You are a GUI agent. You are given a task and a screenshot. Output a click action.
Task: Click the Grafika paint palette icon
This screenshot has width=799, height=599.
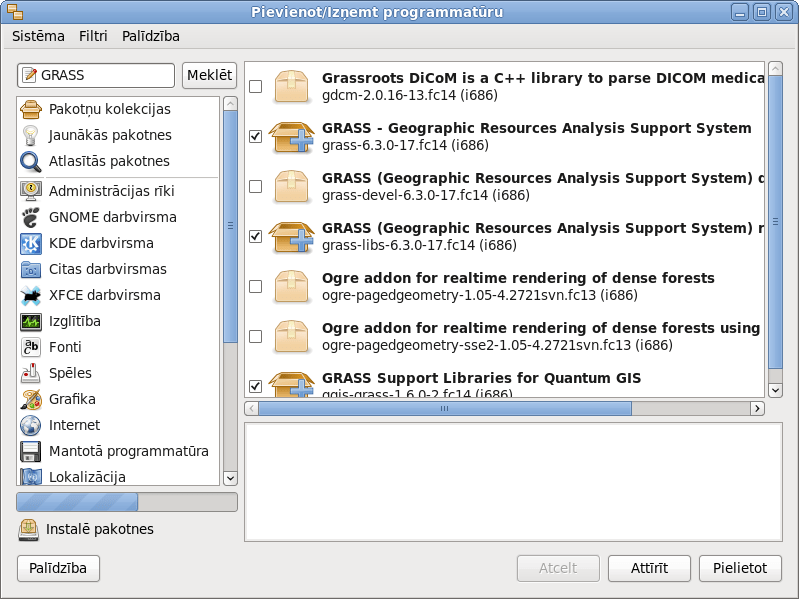coord(31,399)
